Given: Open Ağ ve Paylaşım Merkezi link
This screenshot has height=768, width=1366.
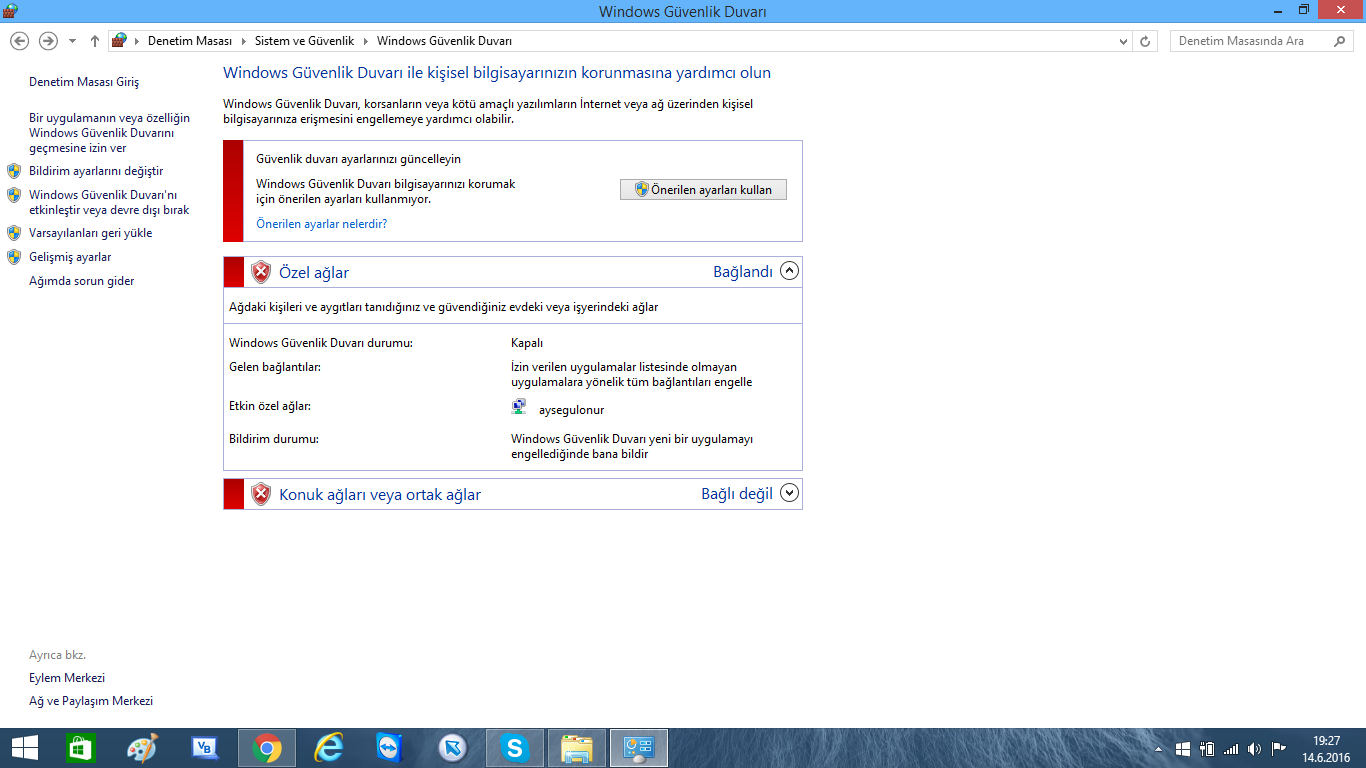Looking at the screenshot, I should coord(91,702).
